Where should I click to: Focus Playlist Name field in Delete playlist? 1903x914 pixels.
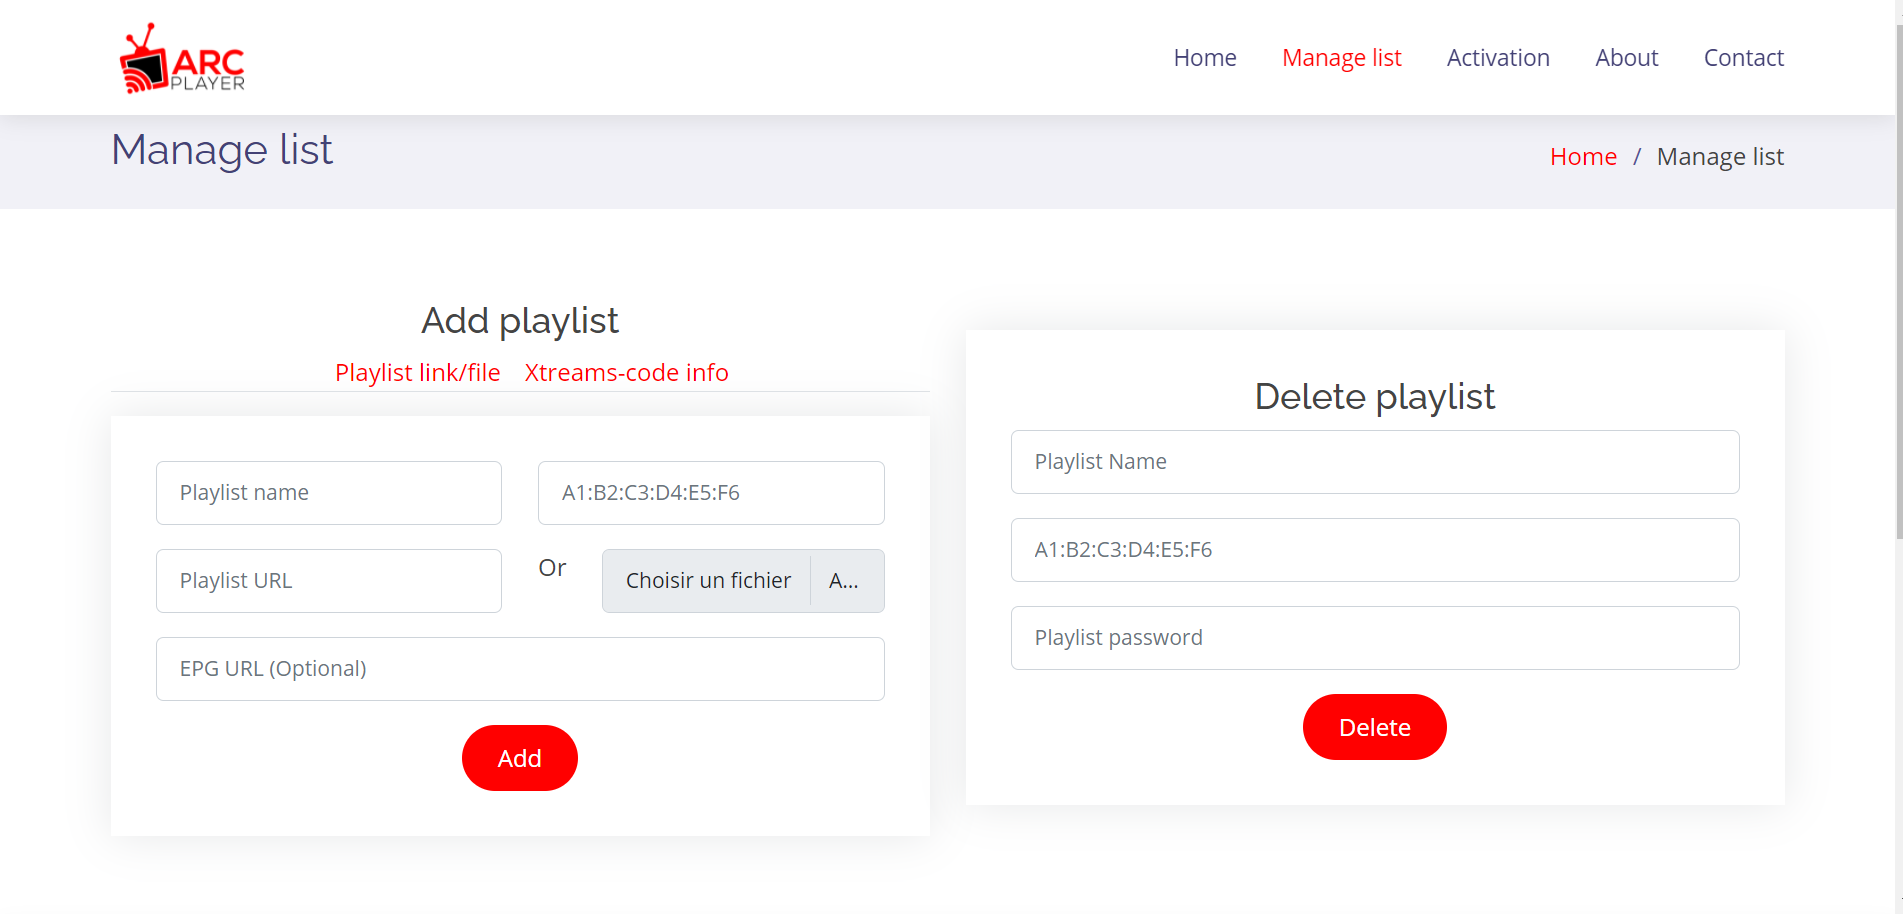[x=1375, y=462]
